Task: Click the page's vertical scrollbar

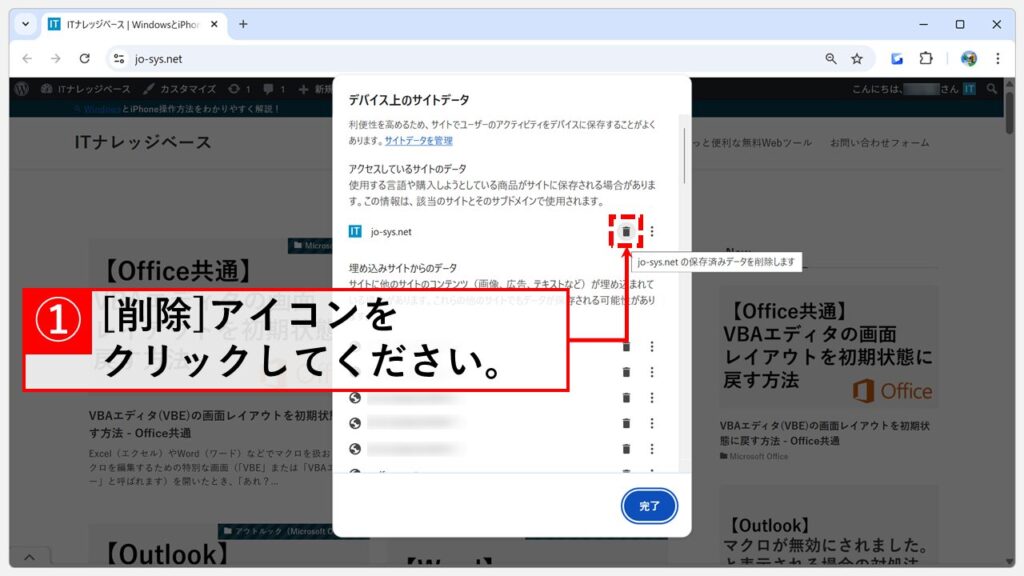Action: pyautogui.click(x=1010, y=112)
